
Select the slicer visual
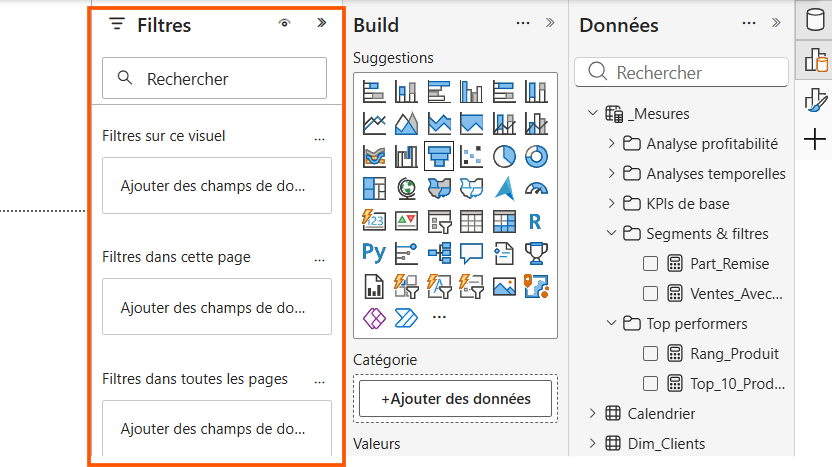[x=439, y=221]
